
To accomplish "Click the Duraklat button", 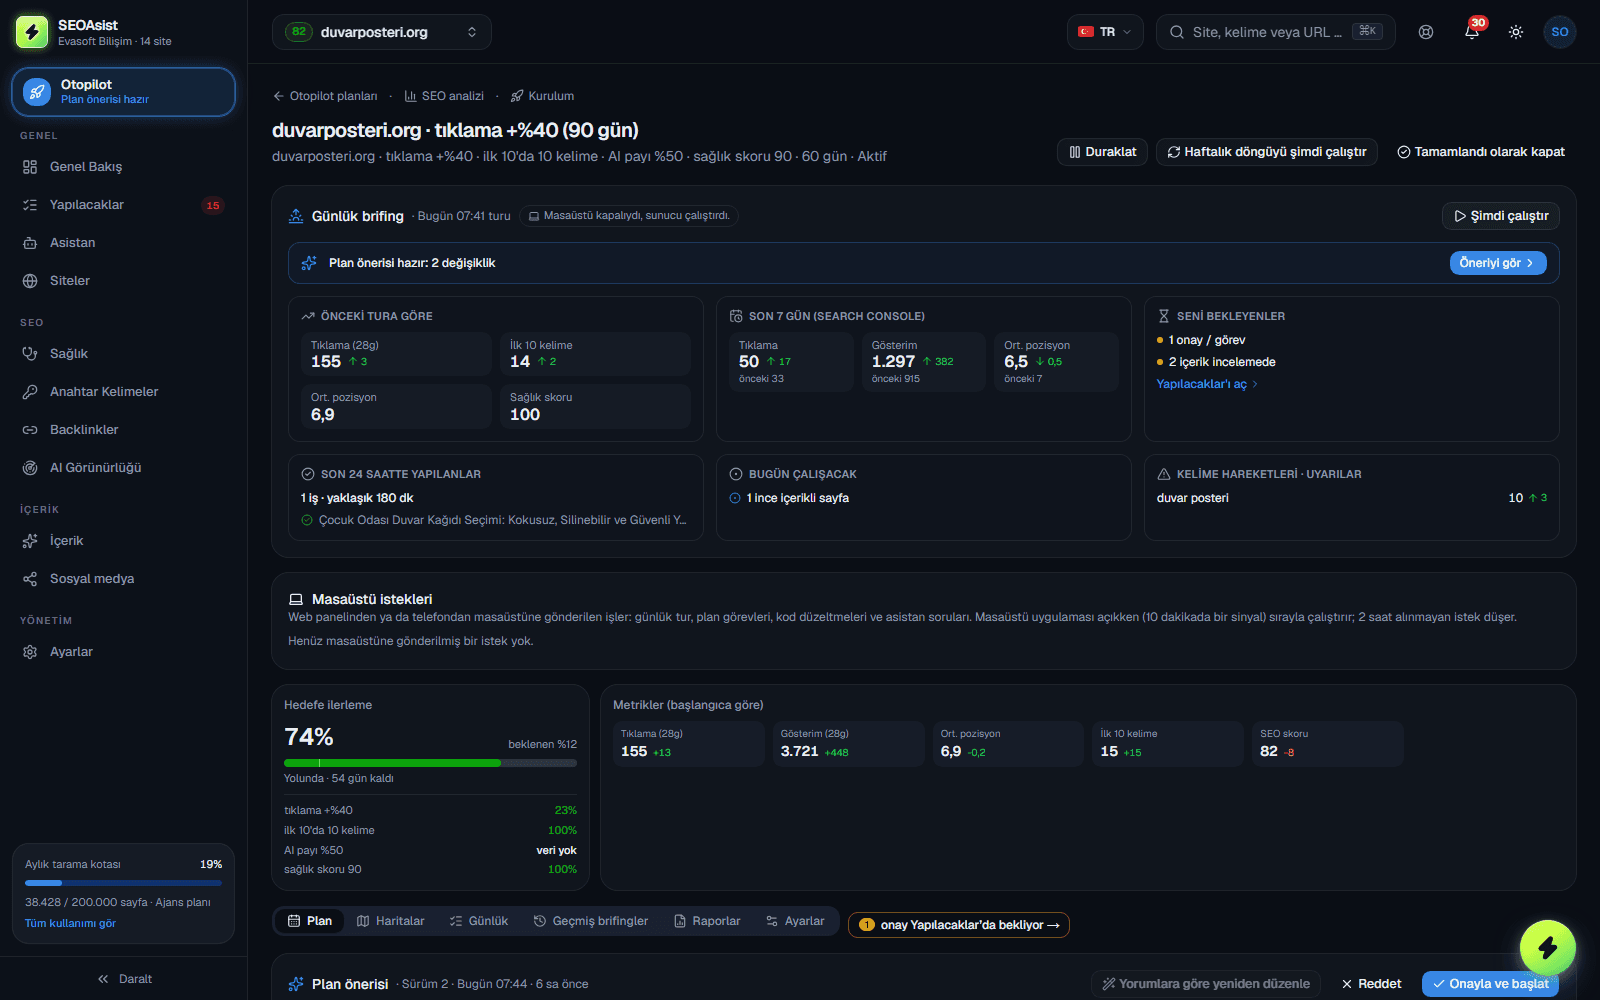I will pos(1102,152).
